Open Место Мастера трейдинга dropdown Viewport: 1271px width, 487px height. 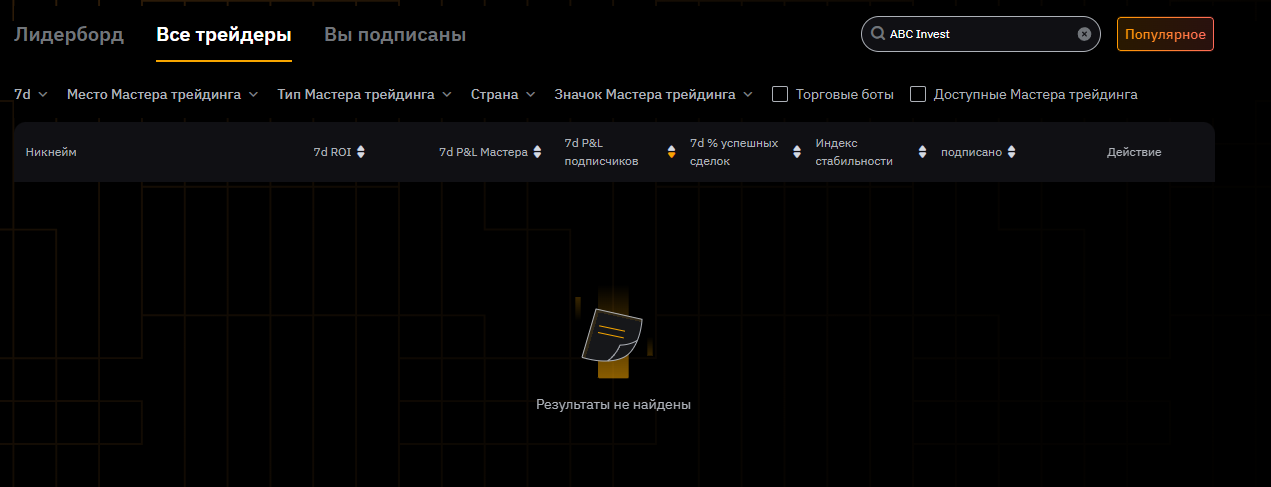[x=163, y=94]
